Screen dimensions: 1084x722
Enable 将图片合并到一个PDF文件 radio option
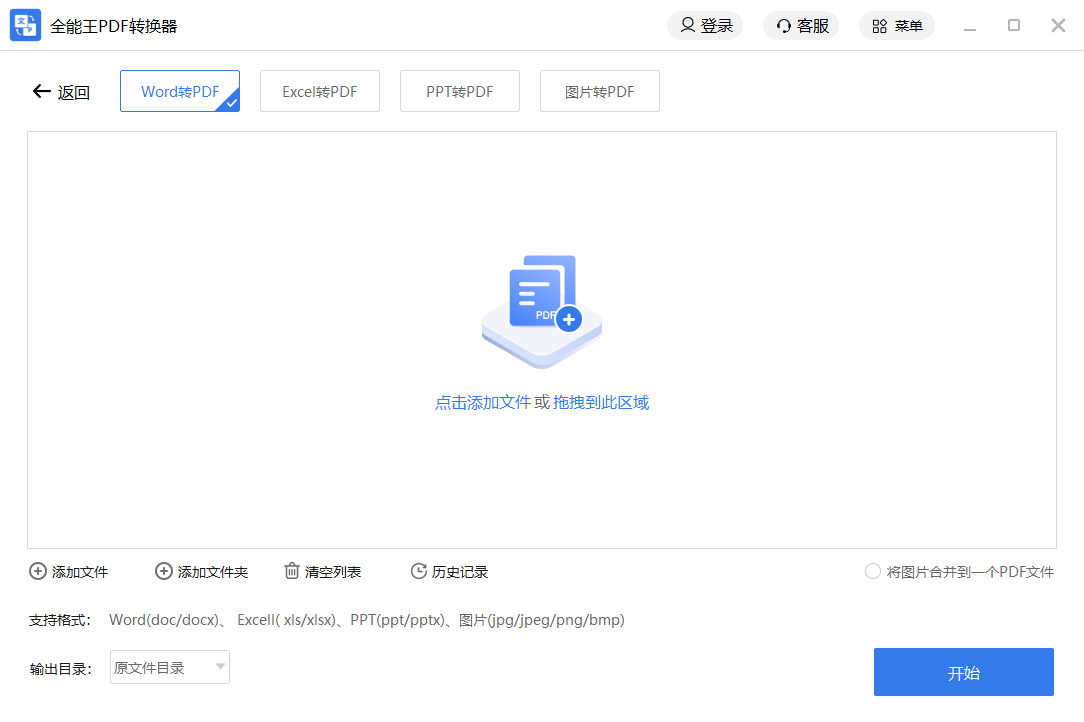[873, 571]
